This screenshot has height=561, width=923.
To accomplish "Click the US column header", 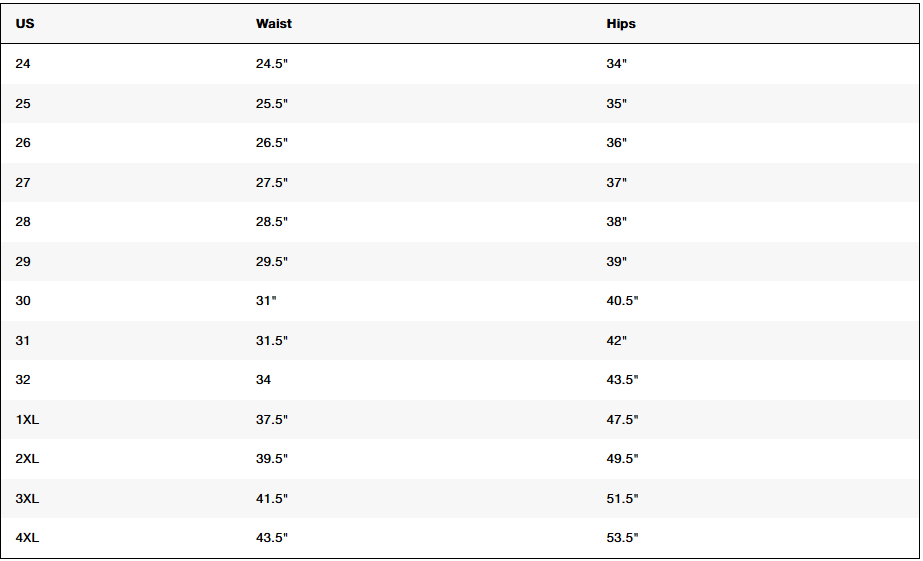I will (x=25, y=24).
